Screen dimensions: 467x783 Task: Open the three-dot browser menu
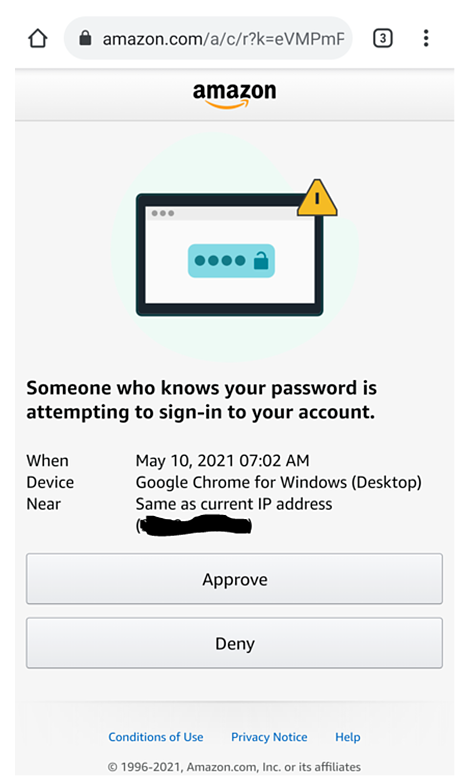coord(426,38)
